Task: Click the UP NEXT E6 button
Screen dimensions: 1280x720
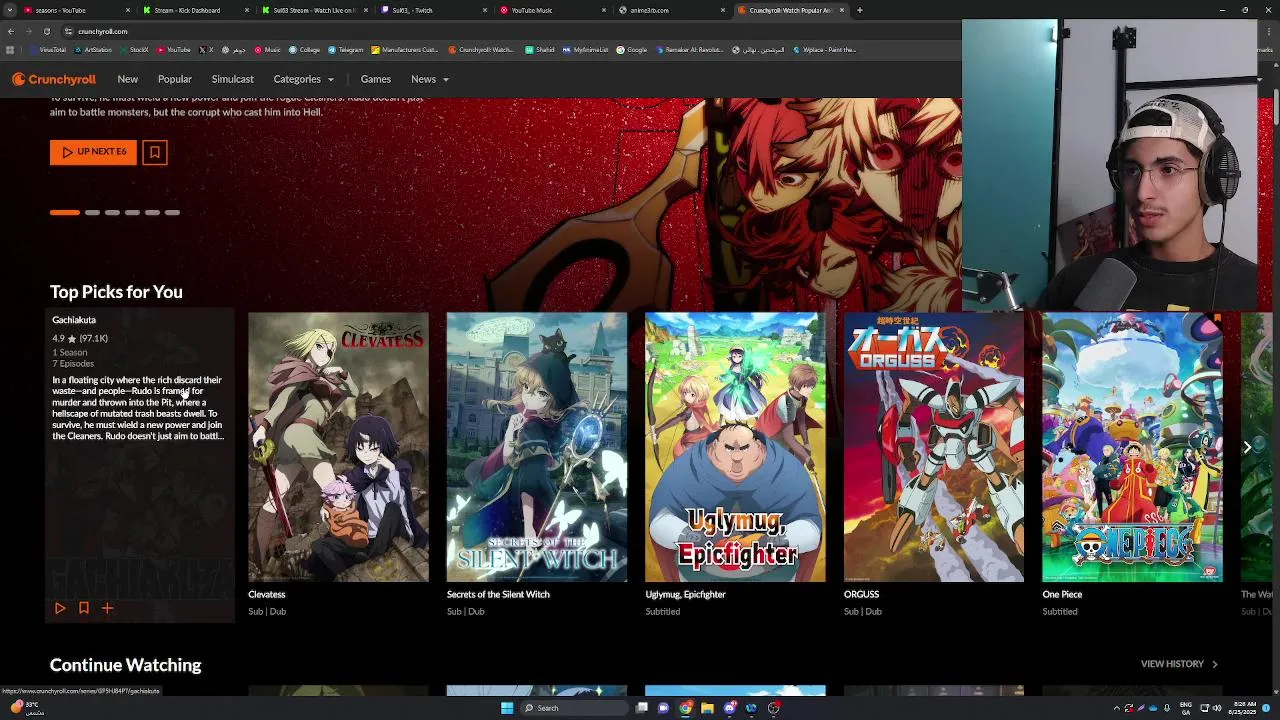Action: 93,152
